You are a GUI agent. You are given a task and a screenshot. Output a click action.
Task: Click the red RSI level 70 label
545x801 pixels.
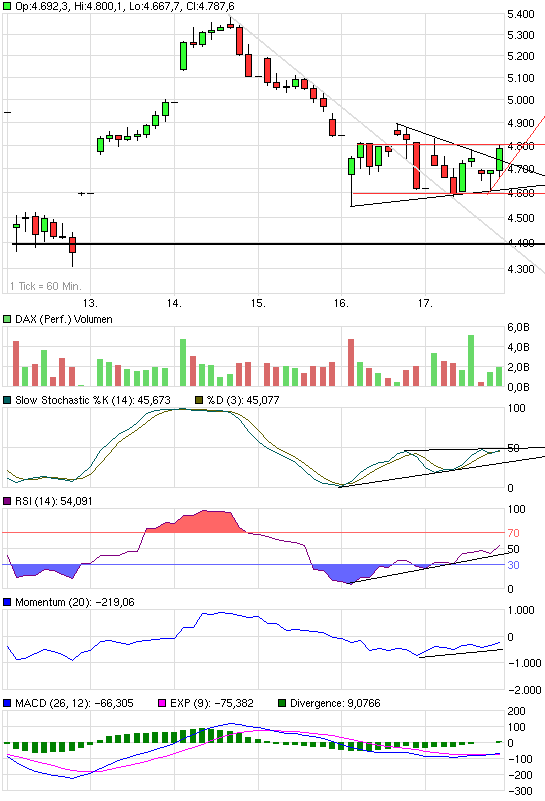coord(513,533)
